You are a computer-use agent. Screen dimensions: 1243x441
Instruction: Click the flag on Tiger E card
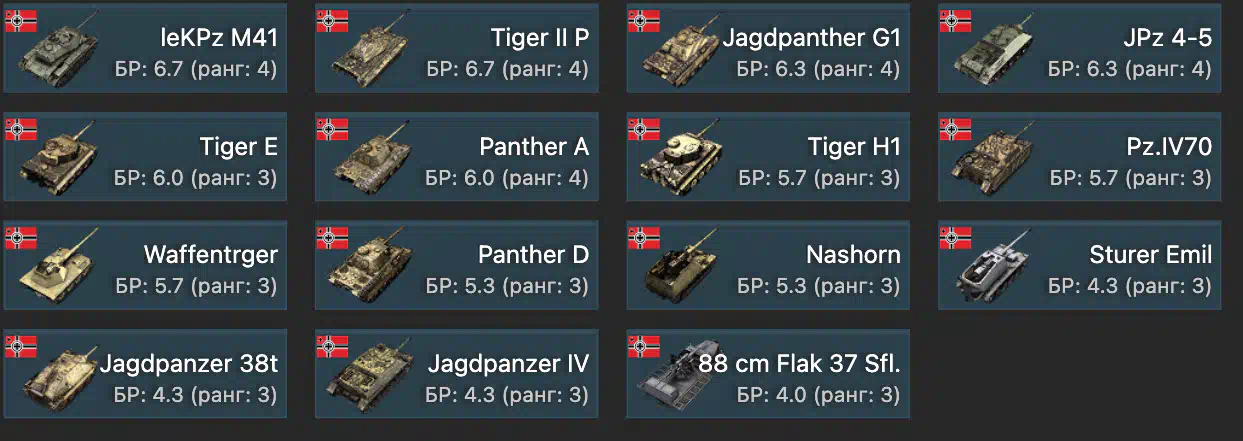click(21, 128)
